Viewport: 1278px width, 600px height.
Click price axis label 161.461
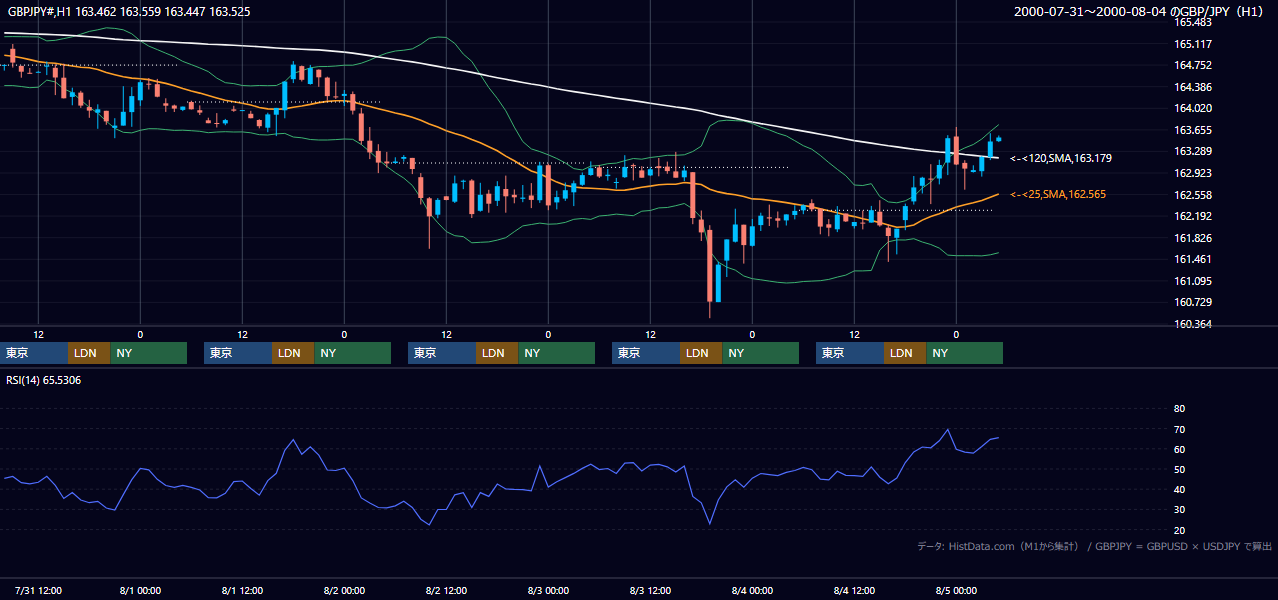click(x=1193, y=259)
